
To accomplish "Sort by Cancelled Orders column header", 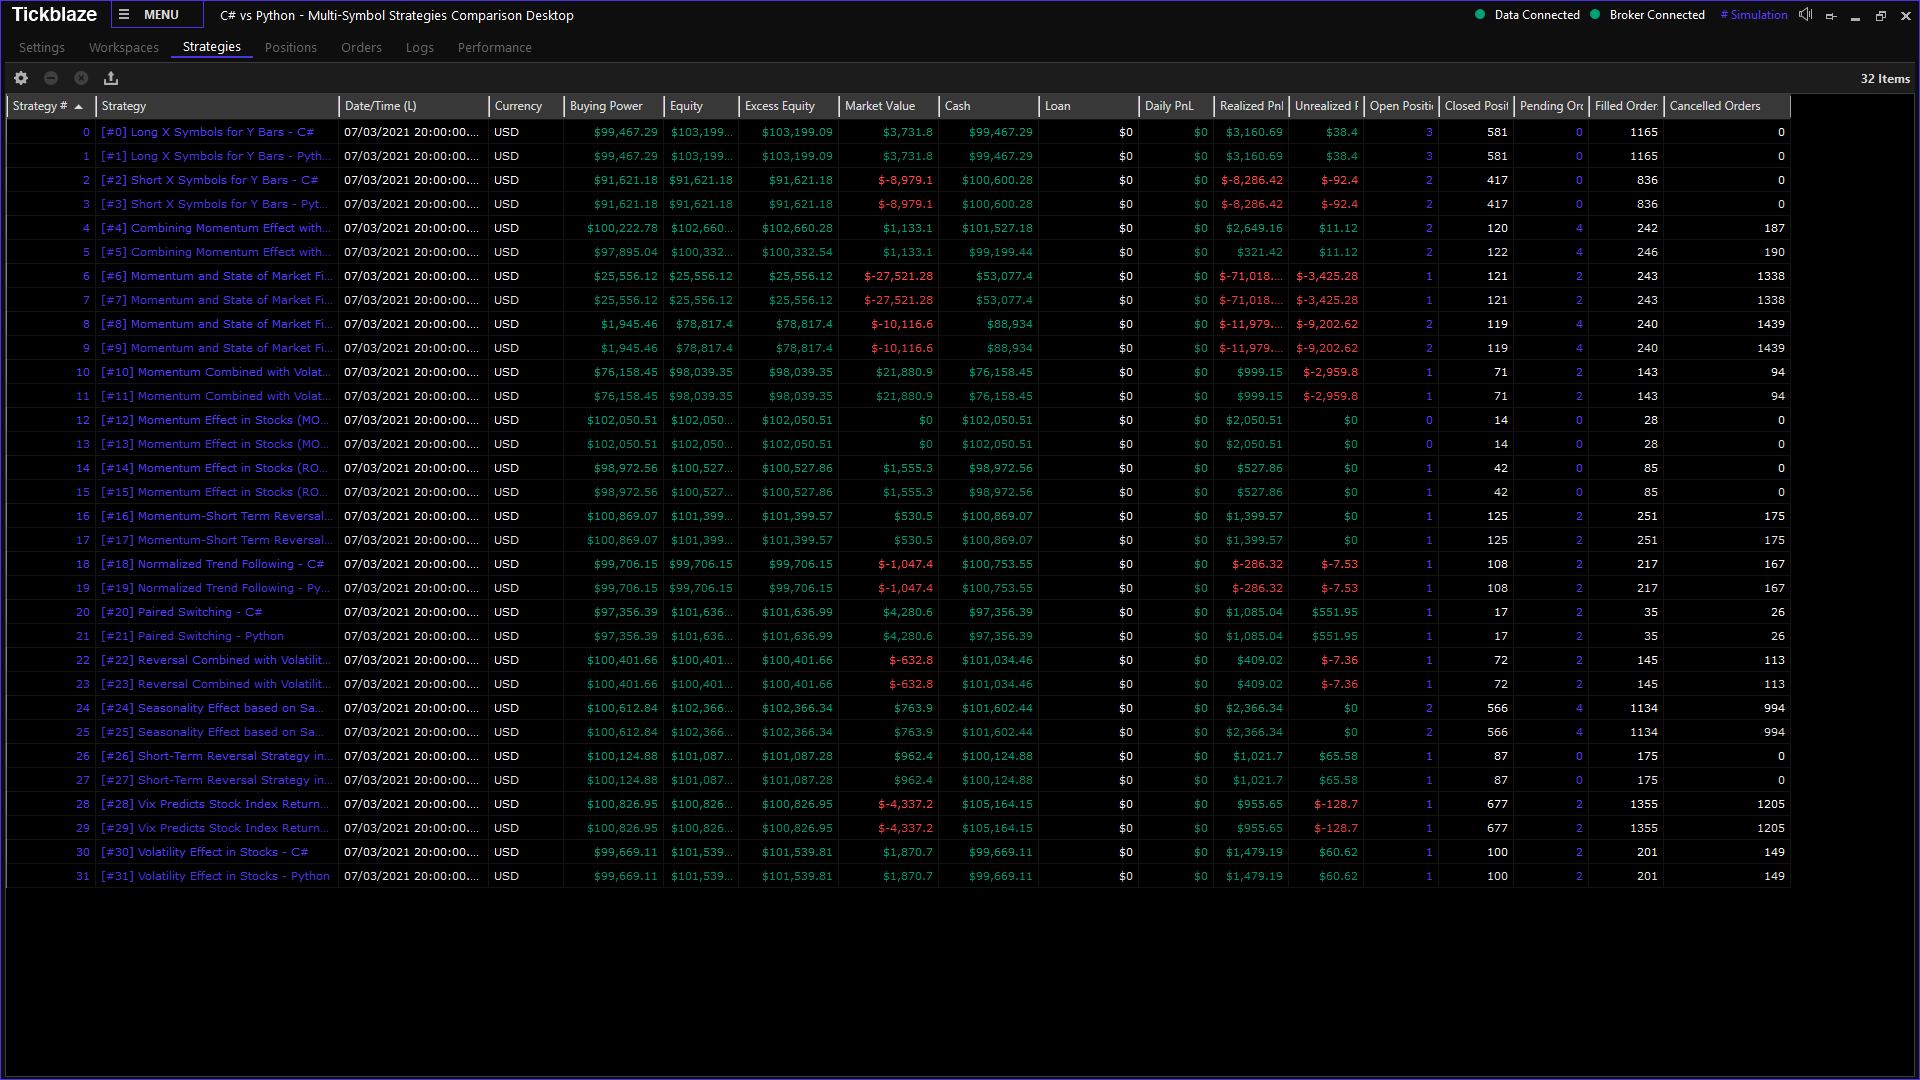I will (1714, 106).
